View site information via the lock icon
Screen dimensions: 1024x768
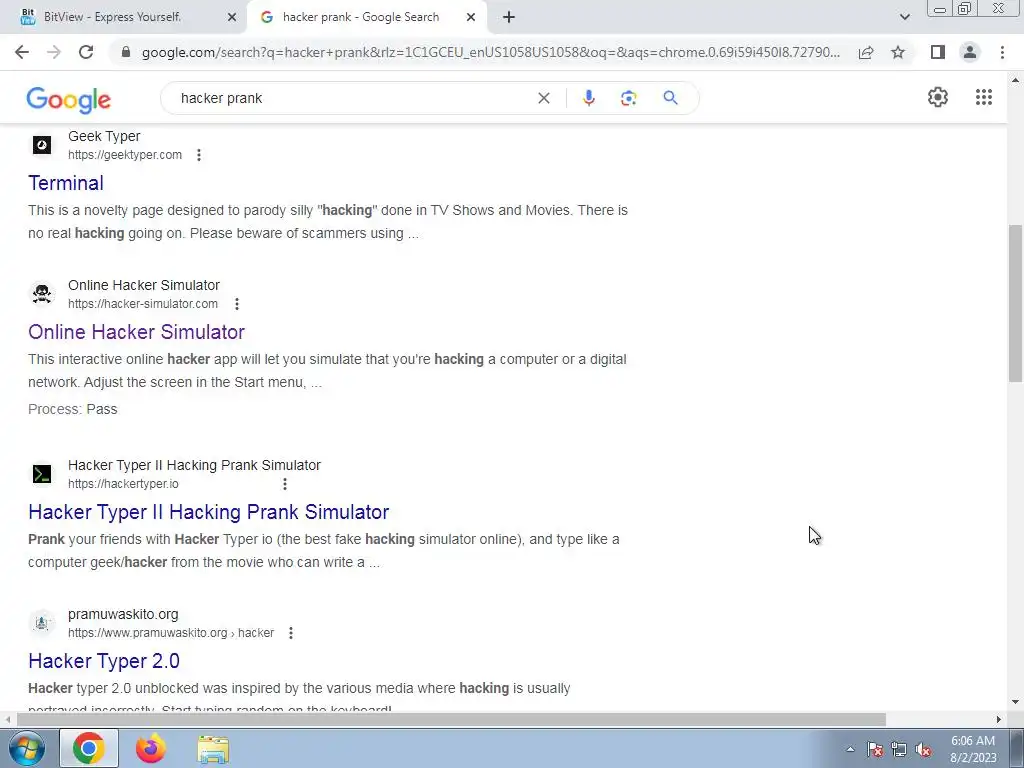(x=126, y=52)
